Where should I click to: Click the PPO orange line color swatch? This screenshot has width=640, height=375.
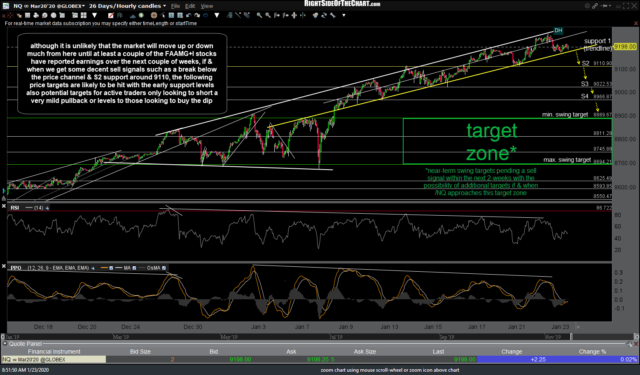[x=104, y=268]
